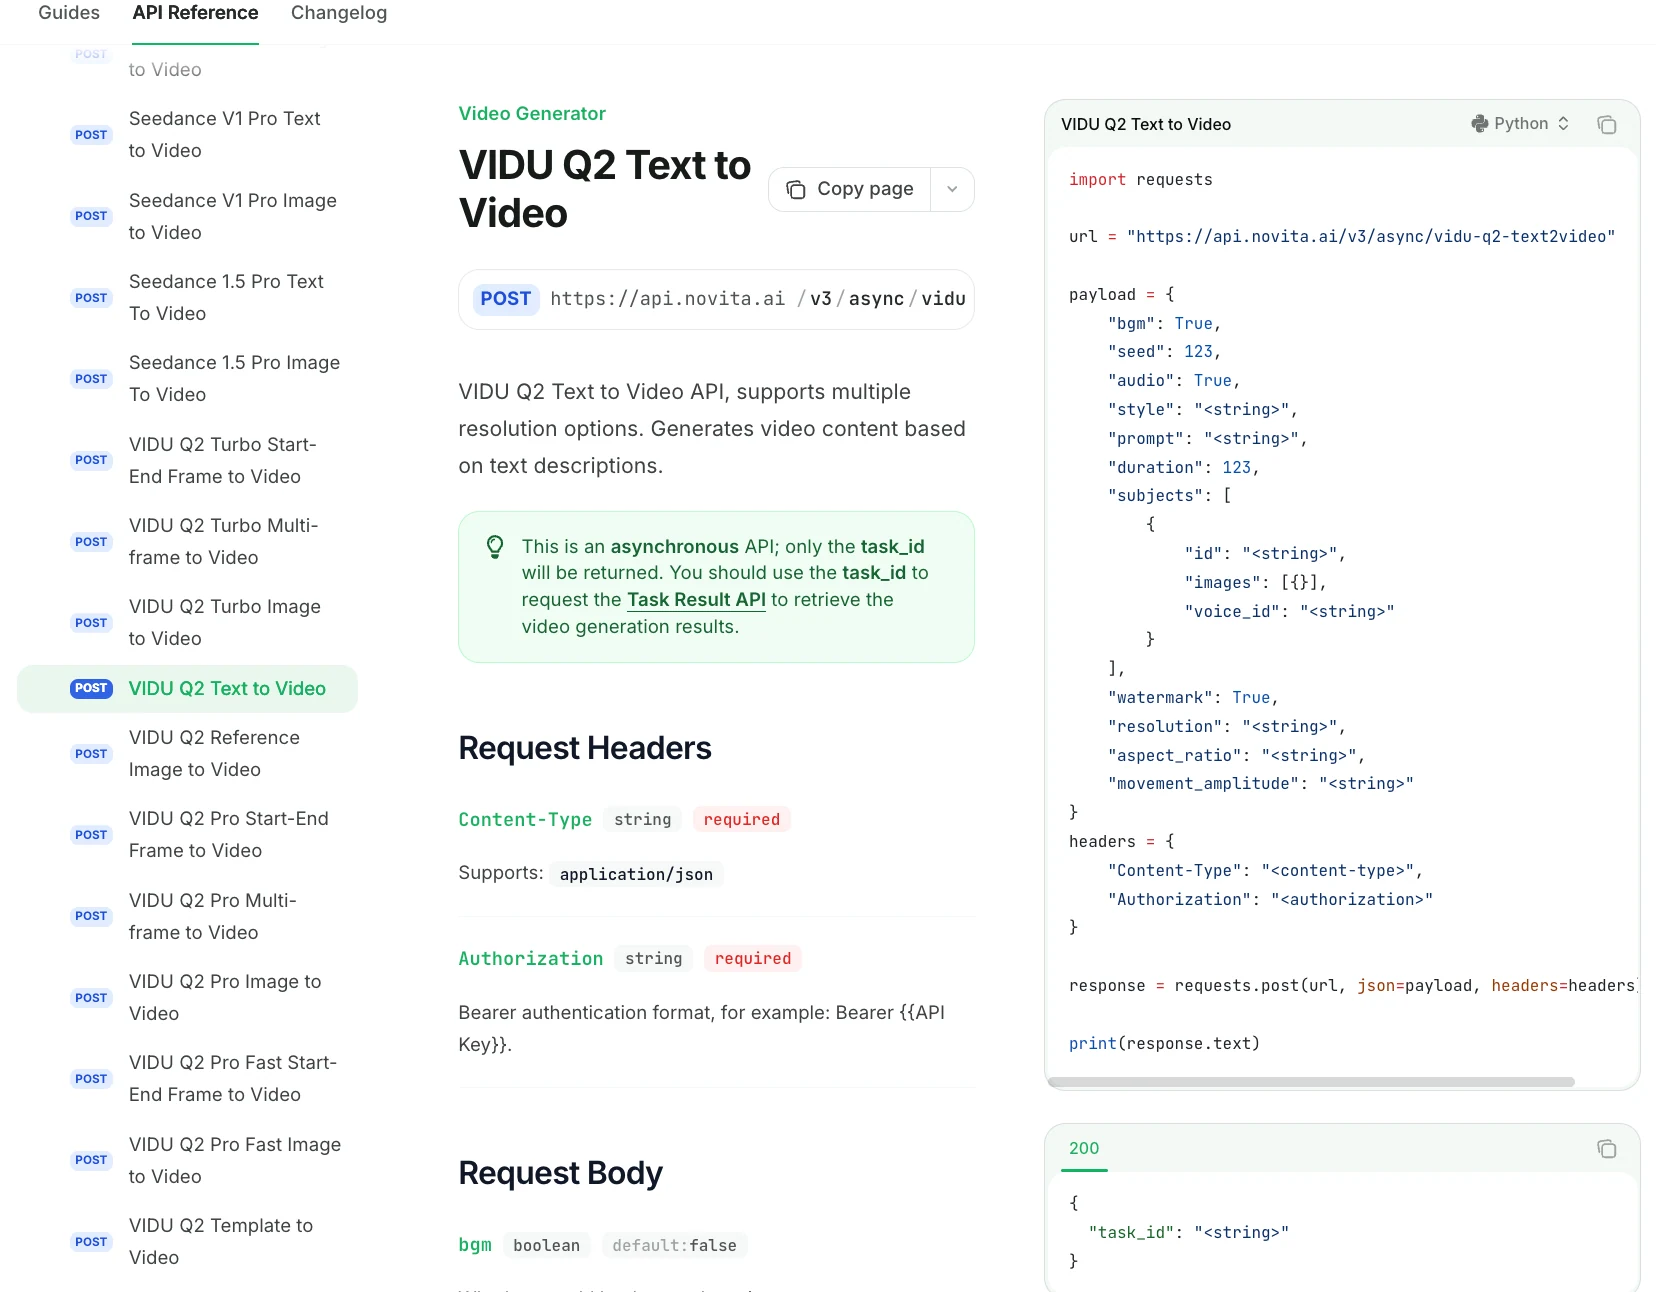The height and width of the screenshot is (1292, 1656).
Task: Copy the Python code sample
Action: pos(1606,125)
